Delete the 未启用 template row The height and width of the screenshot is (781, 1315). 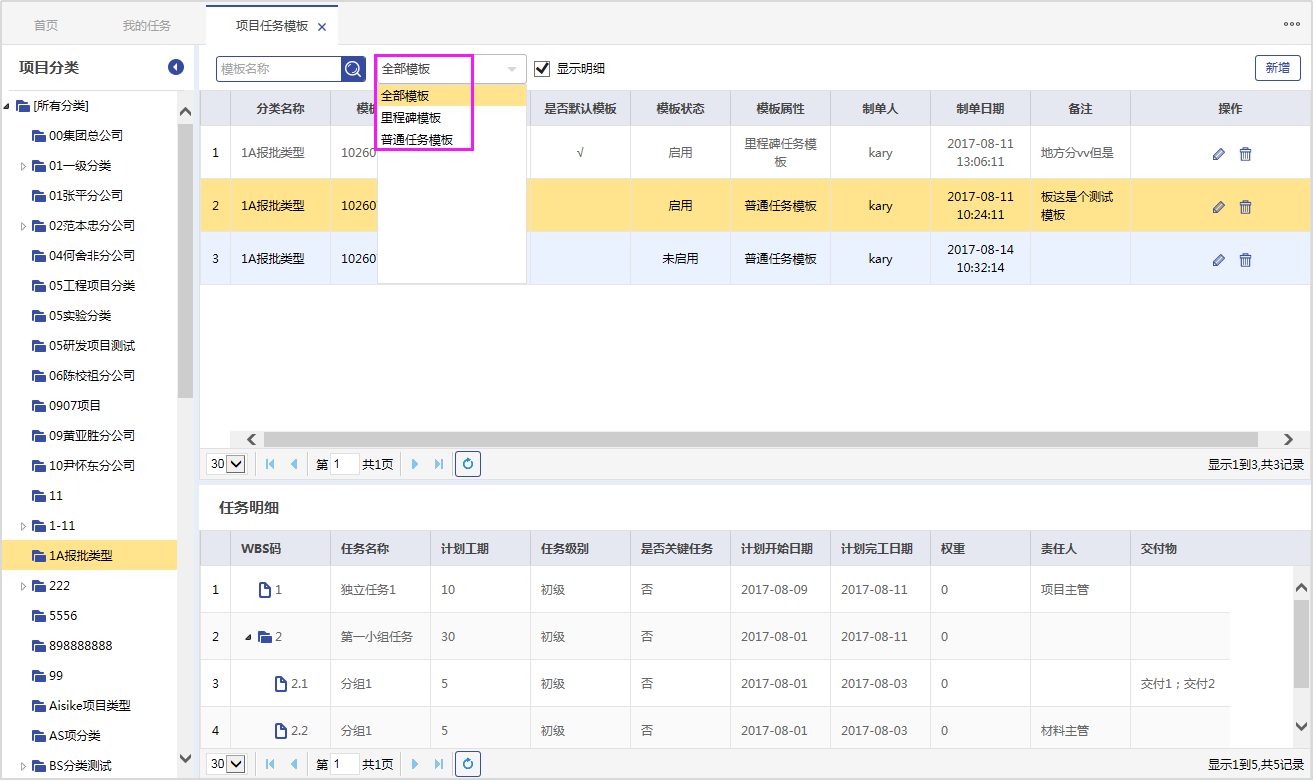point(1245,260)
